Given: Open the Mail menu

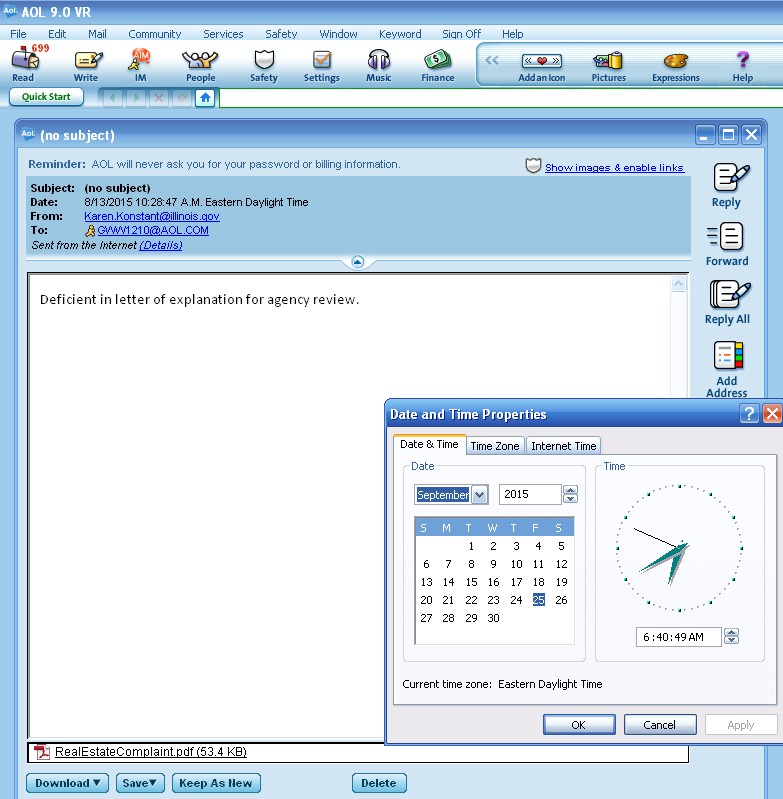Looking at the screenshot, I should tap(97, 34).
